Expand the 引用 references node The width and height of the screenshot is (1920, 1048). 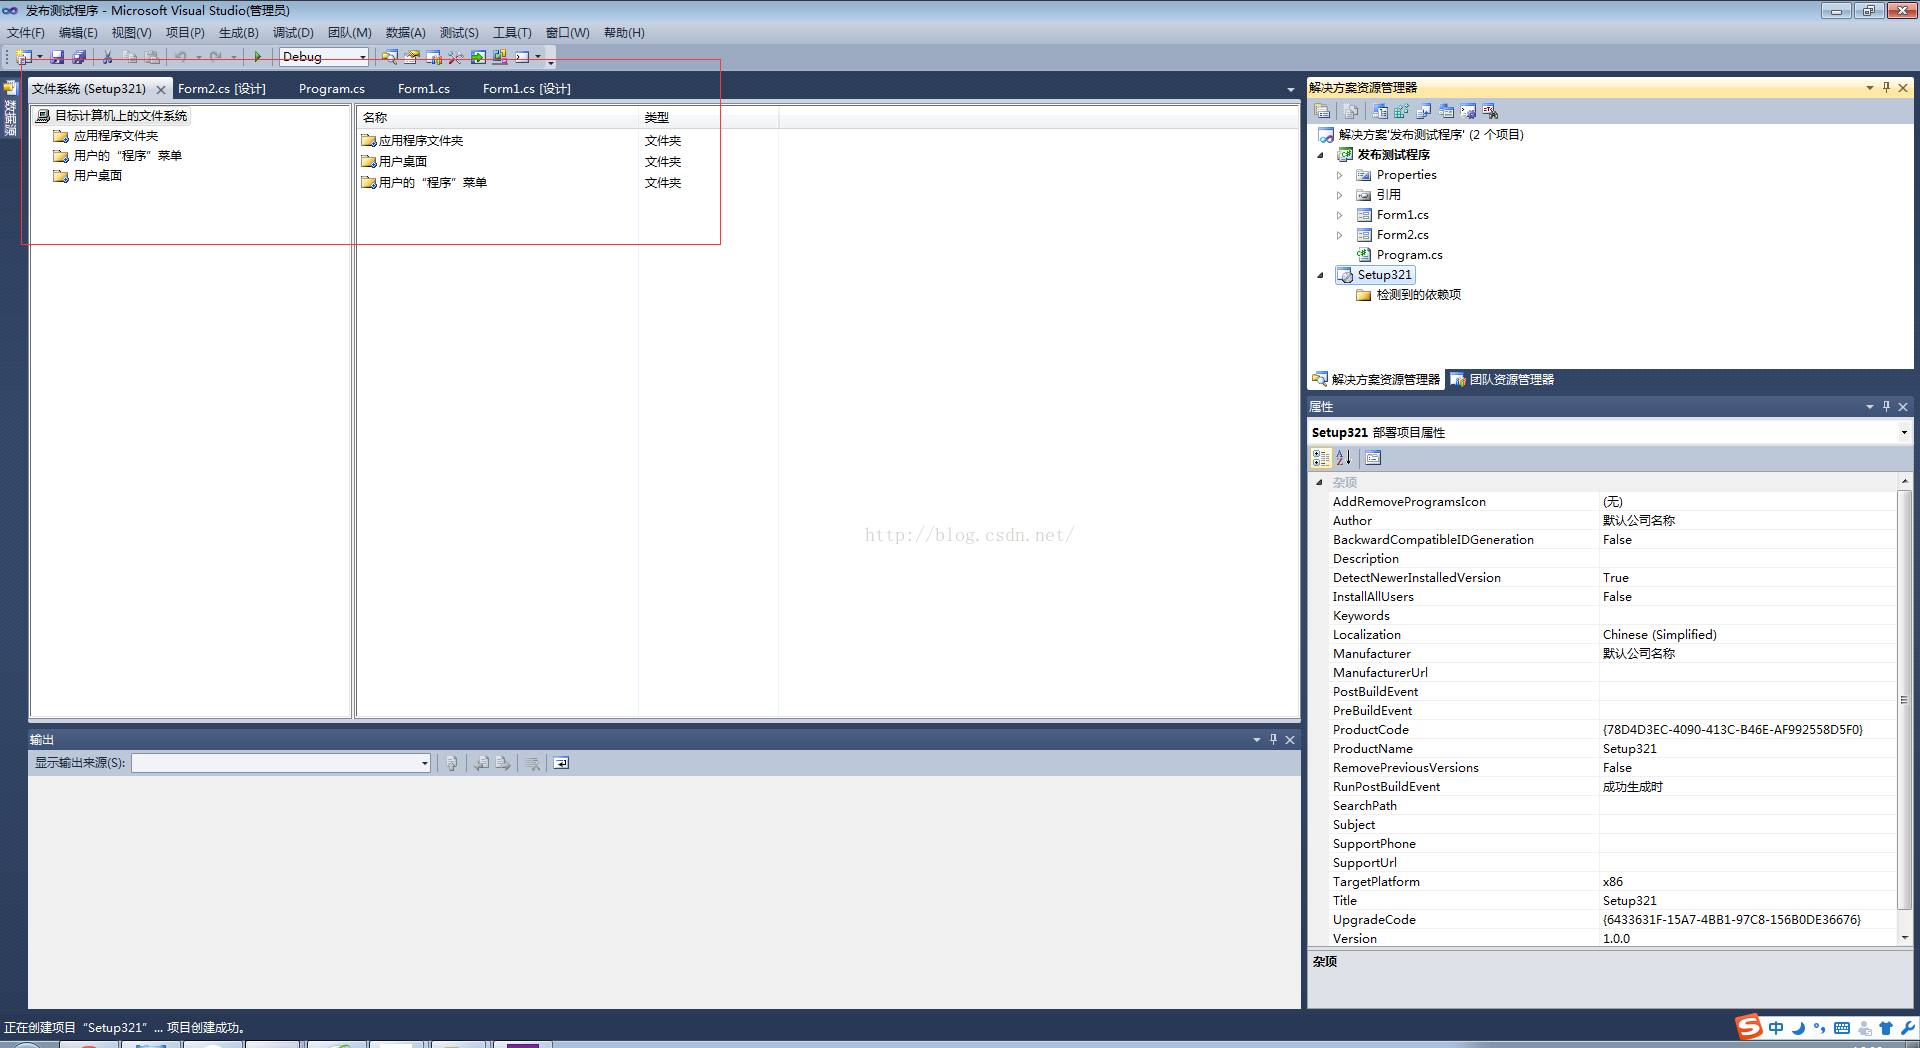1340,195
